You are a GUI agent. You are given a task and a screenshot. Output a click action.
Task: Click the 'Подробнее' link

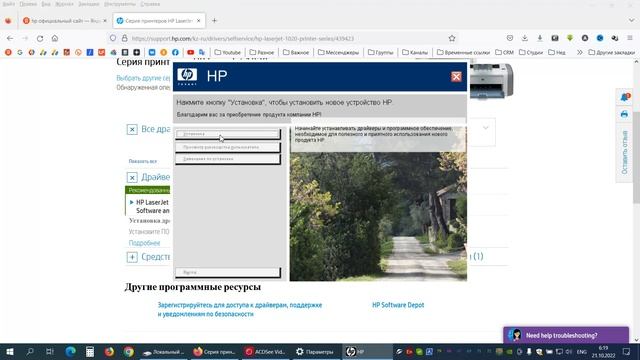(144, 243)
